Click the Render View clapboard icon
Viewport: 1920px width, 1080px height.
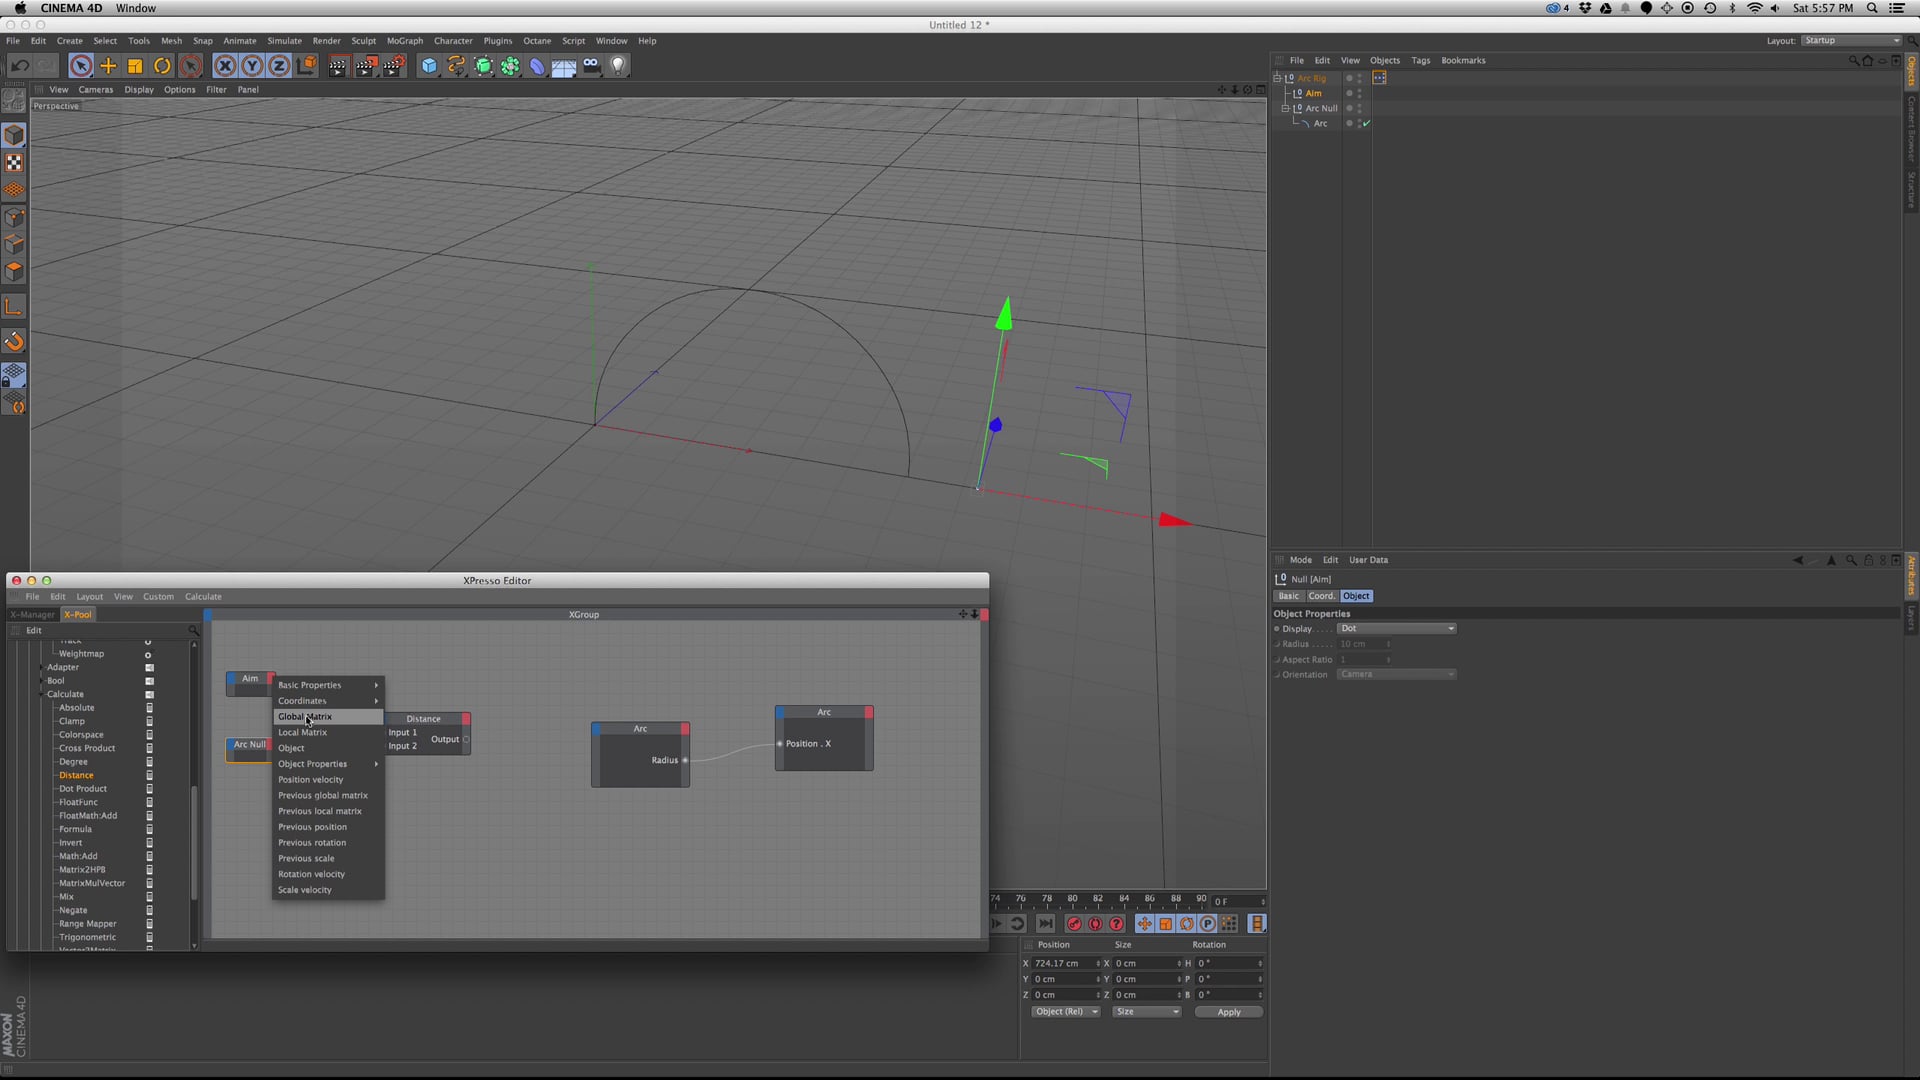pyautogui.click(x=337, y=65)
